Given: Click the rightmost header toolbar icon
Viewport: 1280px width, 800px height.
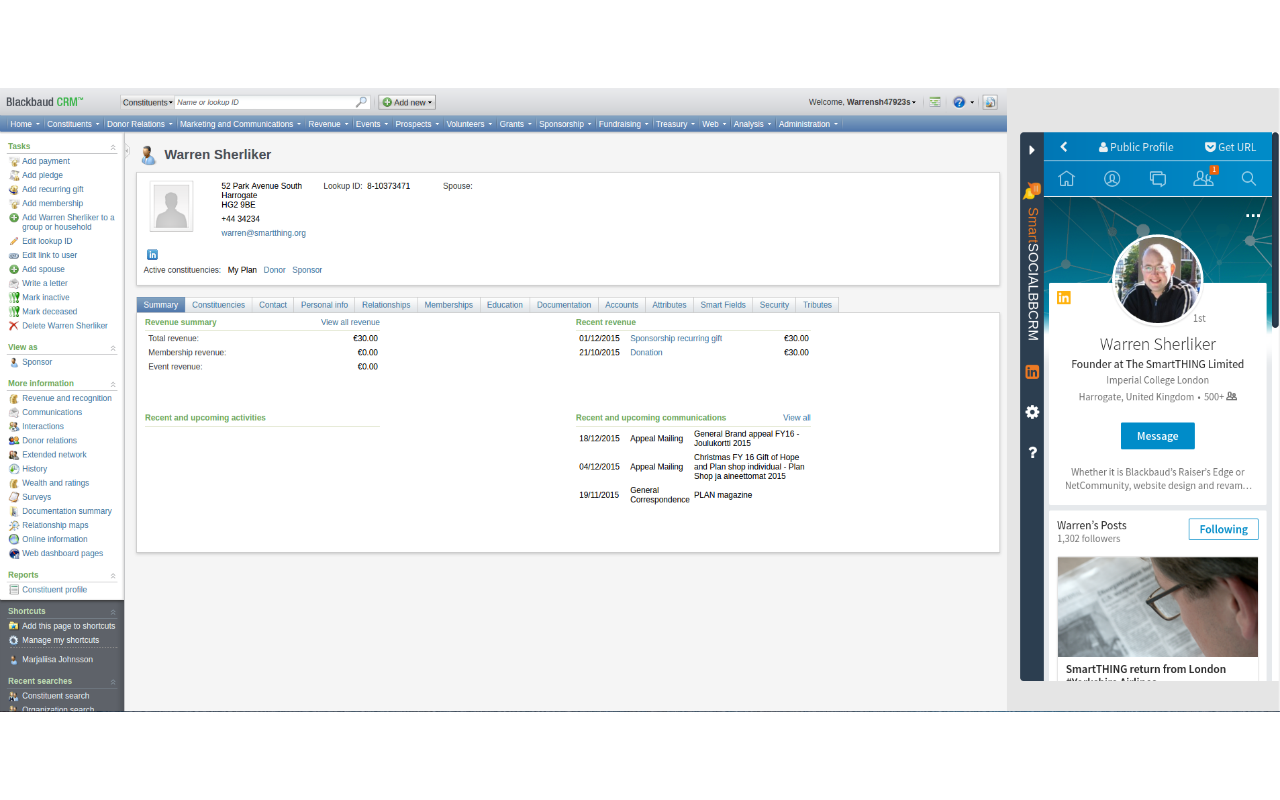Looking at the screenshot, I should click(990, 102).
